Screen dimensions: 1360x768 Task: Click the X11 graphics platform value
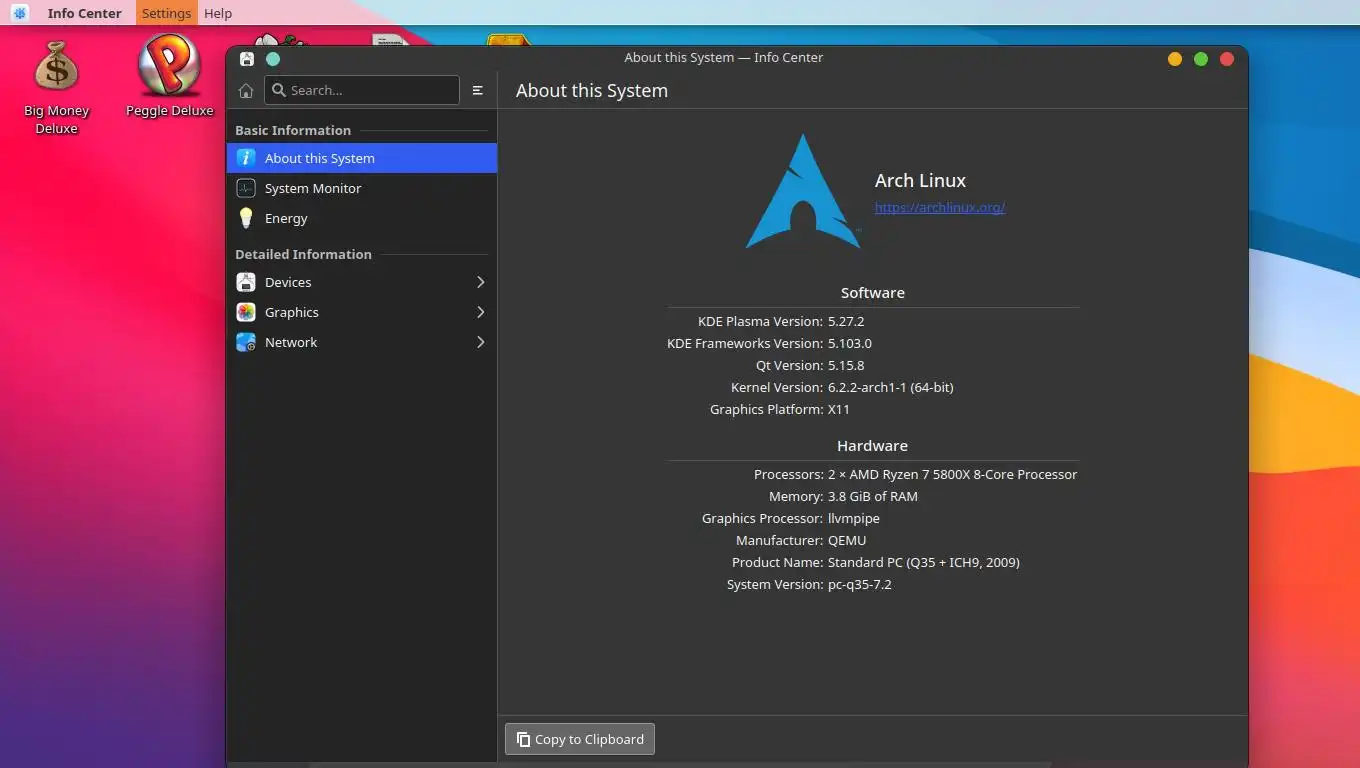[x=839, y=410]
